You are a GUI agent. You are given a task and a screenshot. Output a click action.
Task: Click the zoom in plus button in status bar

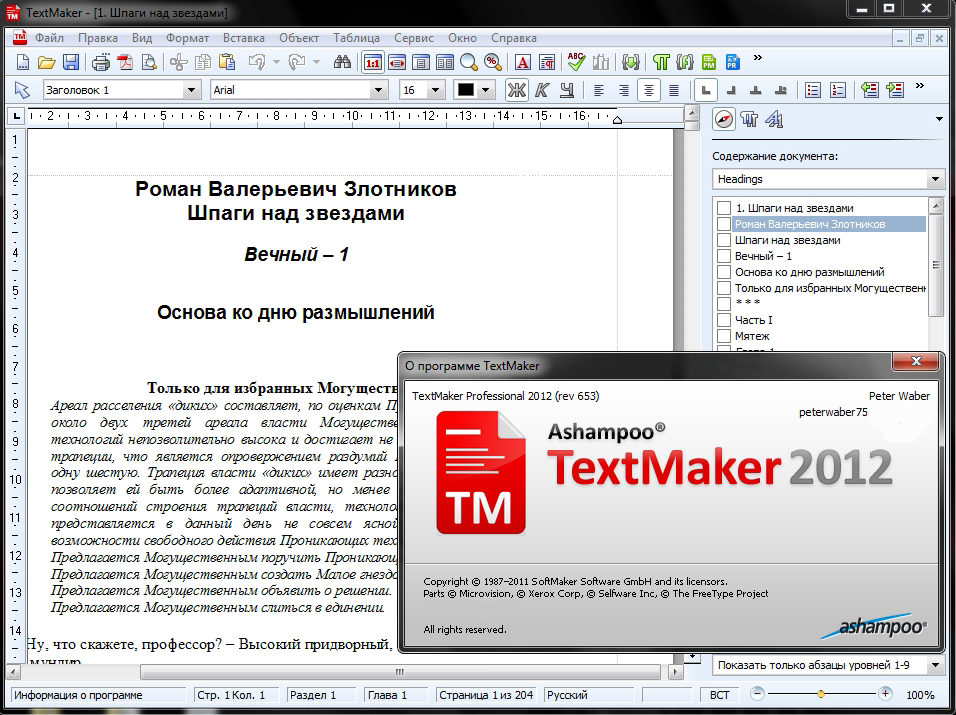tap(885, 694)
